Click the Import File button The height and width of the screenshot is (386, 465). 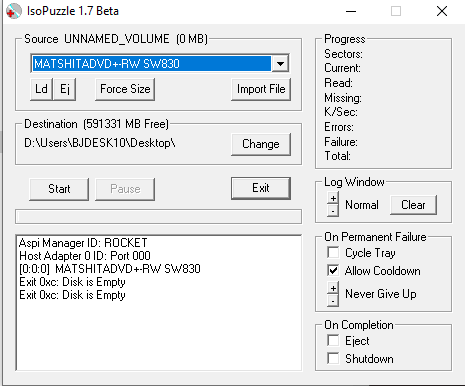pyautogui.click(x=261, y=89)
